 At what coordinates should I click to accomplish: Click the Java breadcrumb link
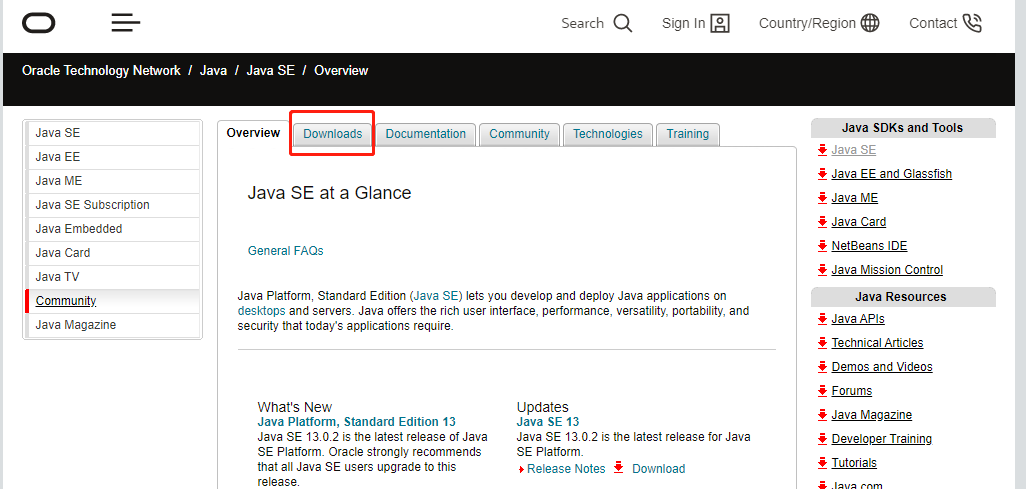coord(213,71)
